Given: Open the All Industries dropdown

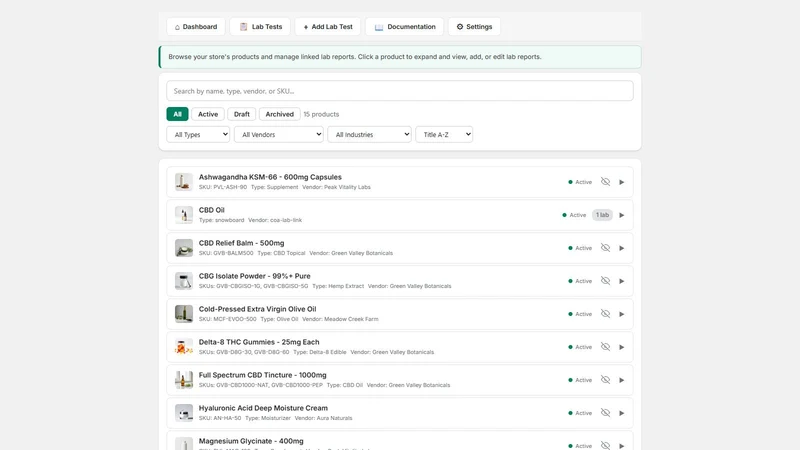Looking at the screenshot, I should coord(369,135).
